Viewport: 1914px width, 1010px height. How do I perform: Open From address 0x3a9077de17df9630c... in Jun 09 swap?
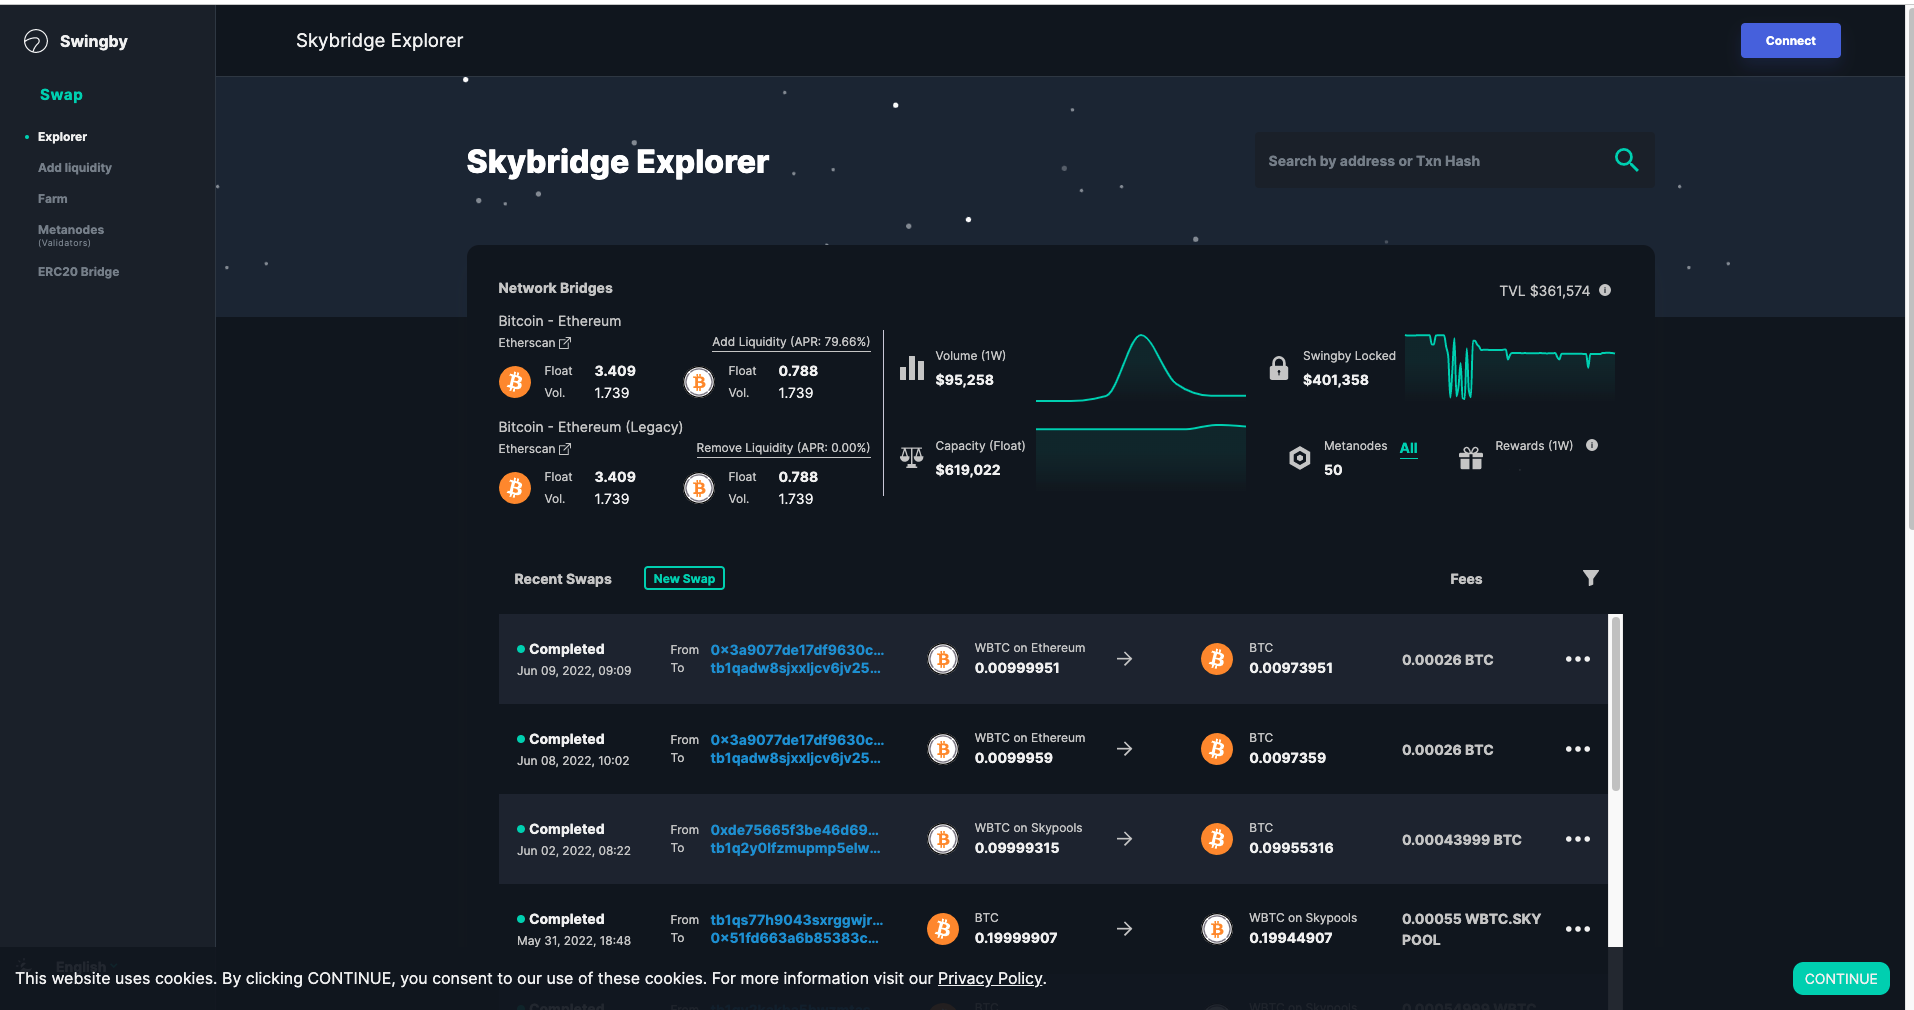[x=797, y=650]
